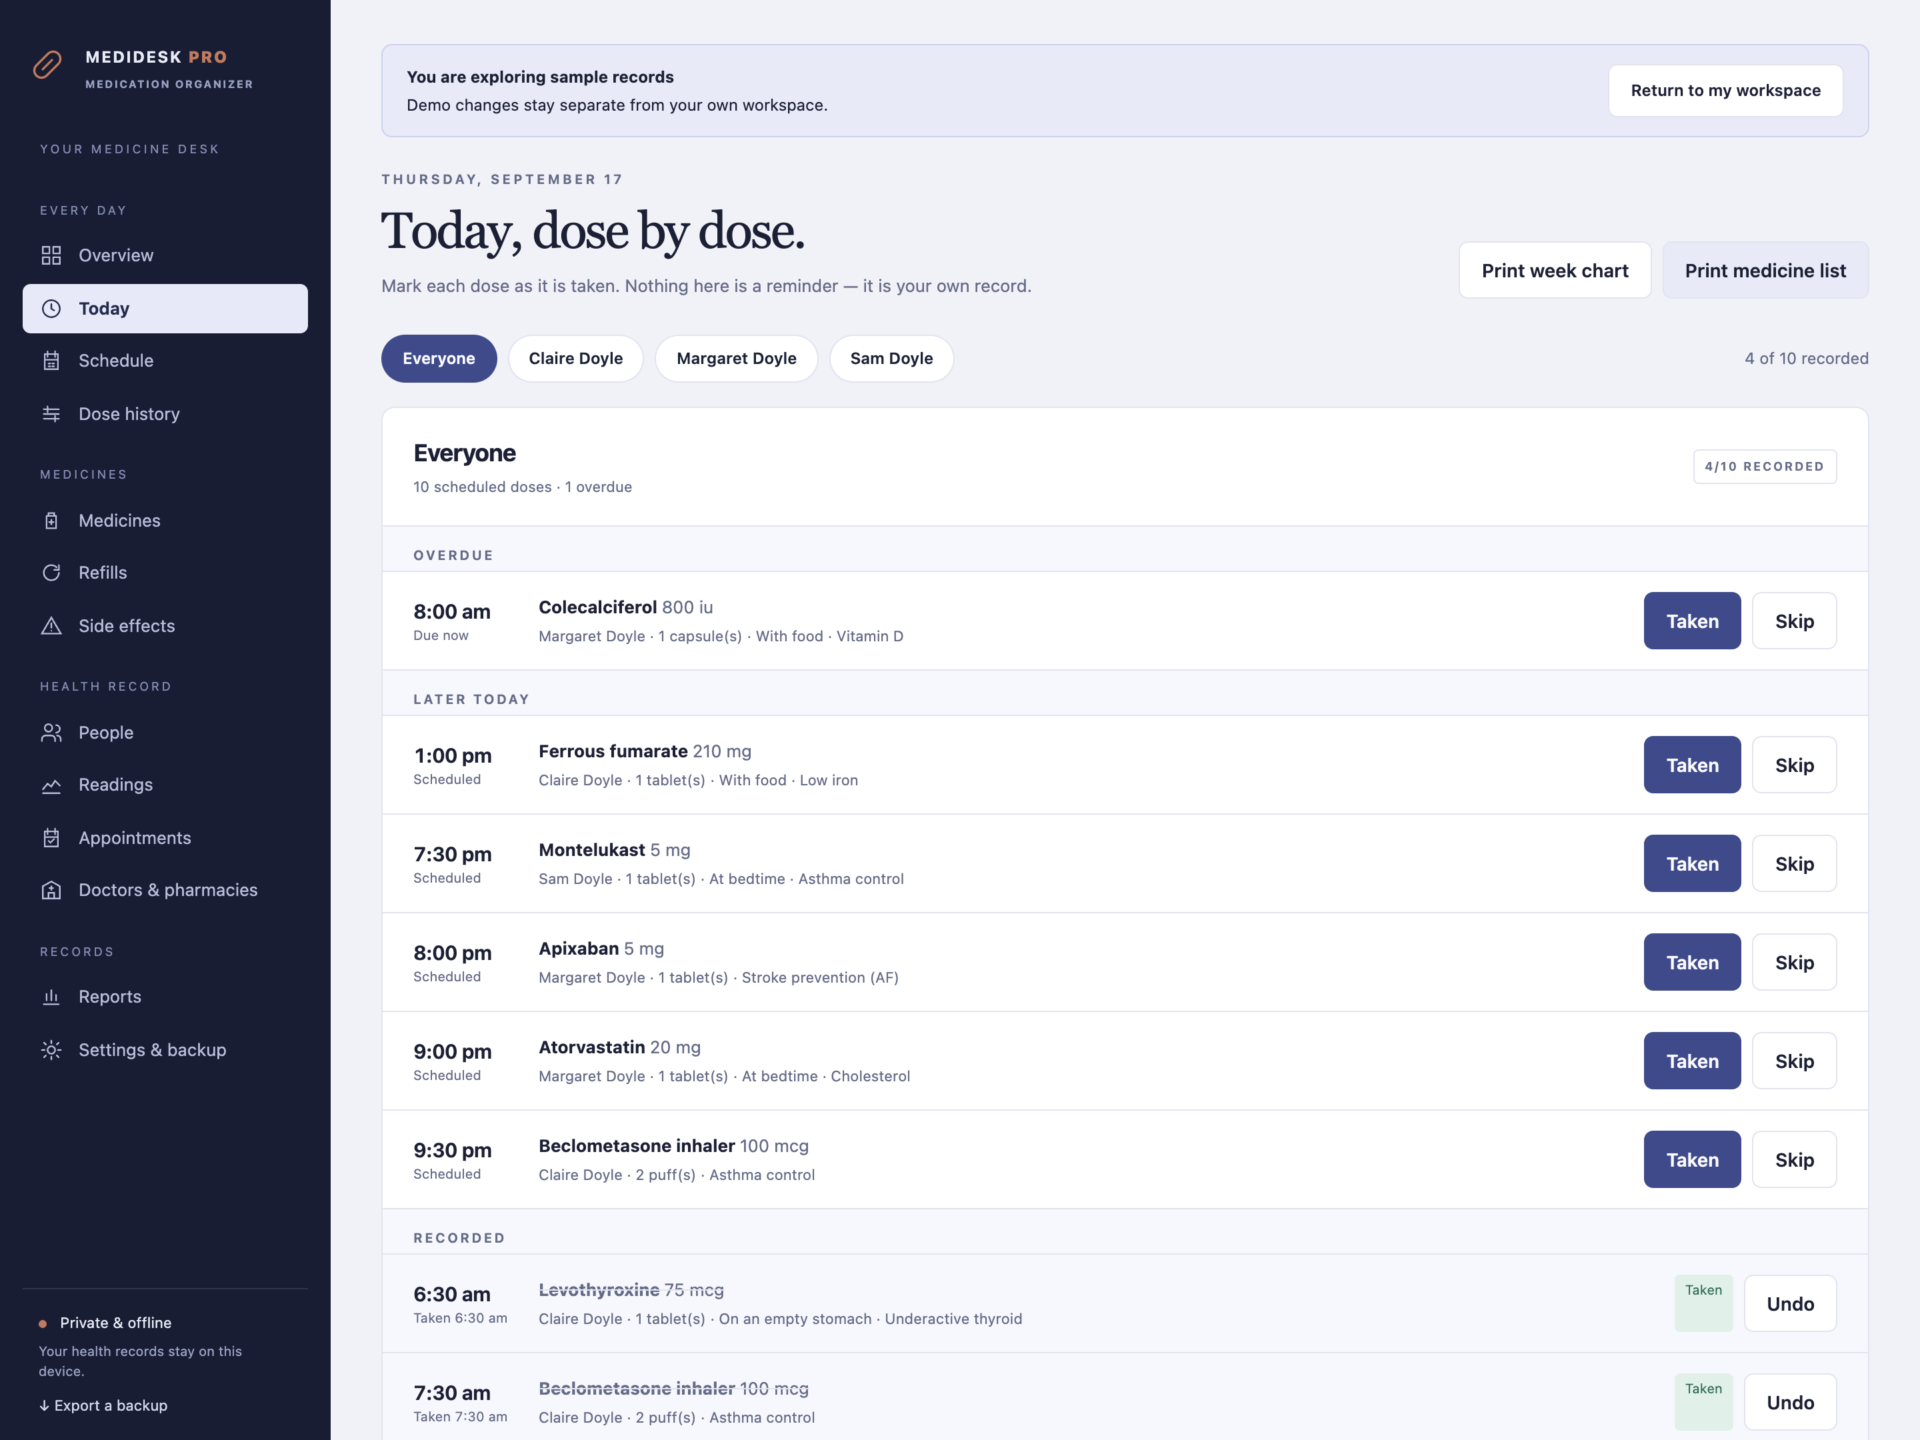Click the Dose history list icon
The height and width of the screenshot is (1440, 1920).
51,414
